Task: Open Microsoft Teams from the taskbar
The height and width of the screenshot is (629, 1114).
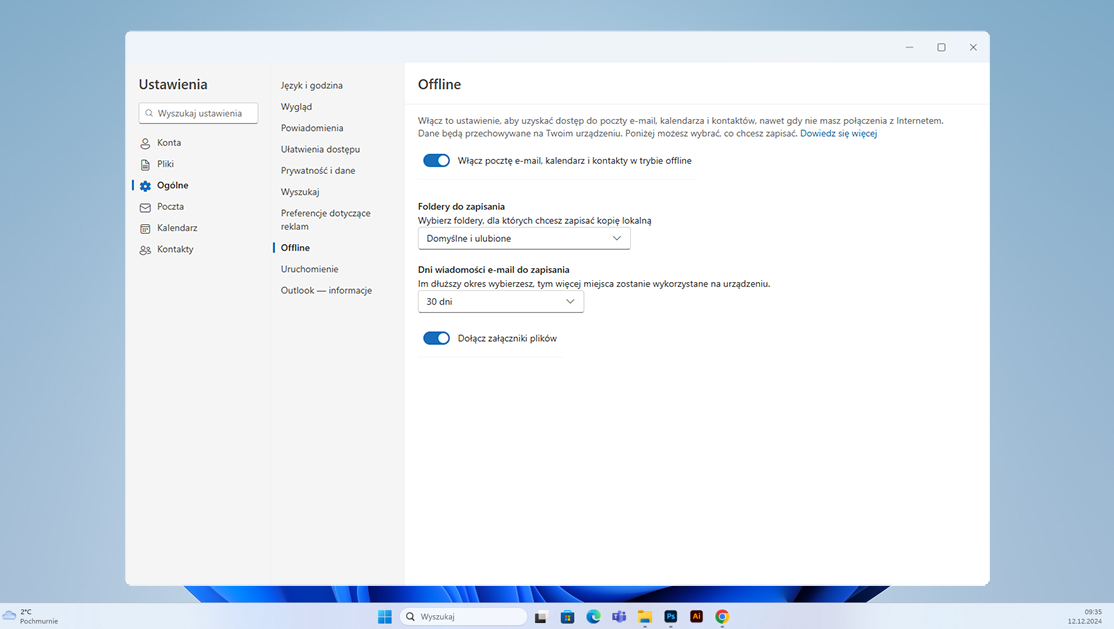Action: click(619, 616)
